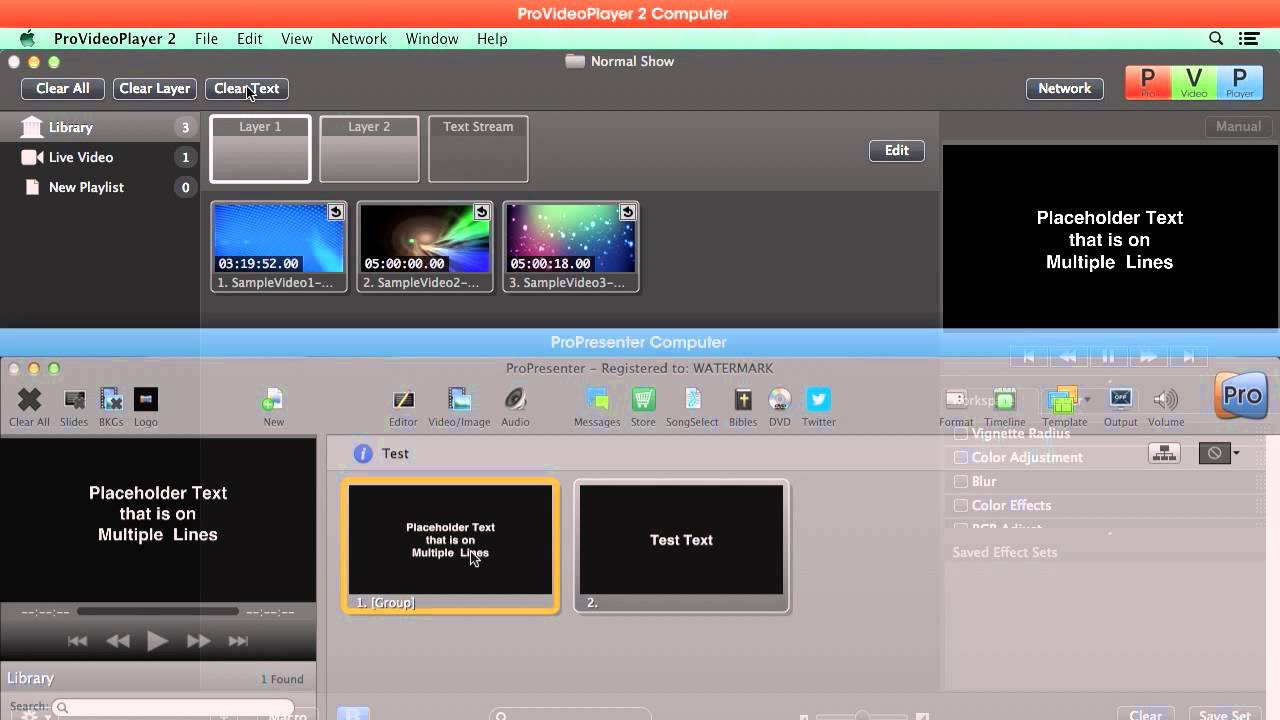Enable the Blur effect checkbox

tap(961, 482)
